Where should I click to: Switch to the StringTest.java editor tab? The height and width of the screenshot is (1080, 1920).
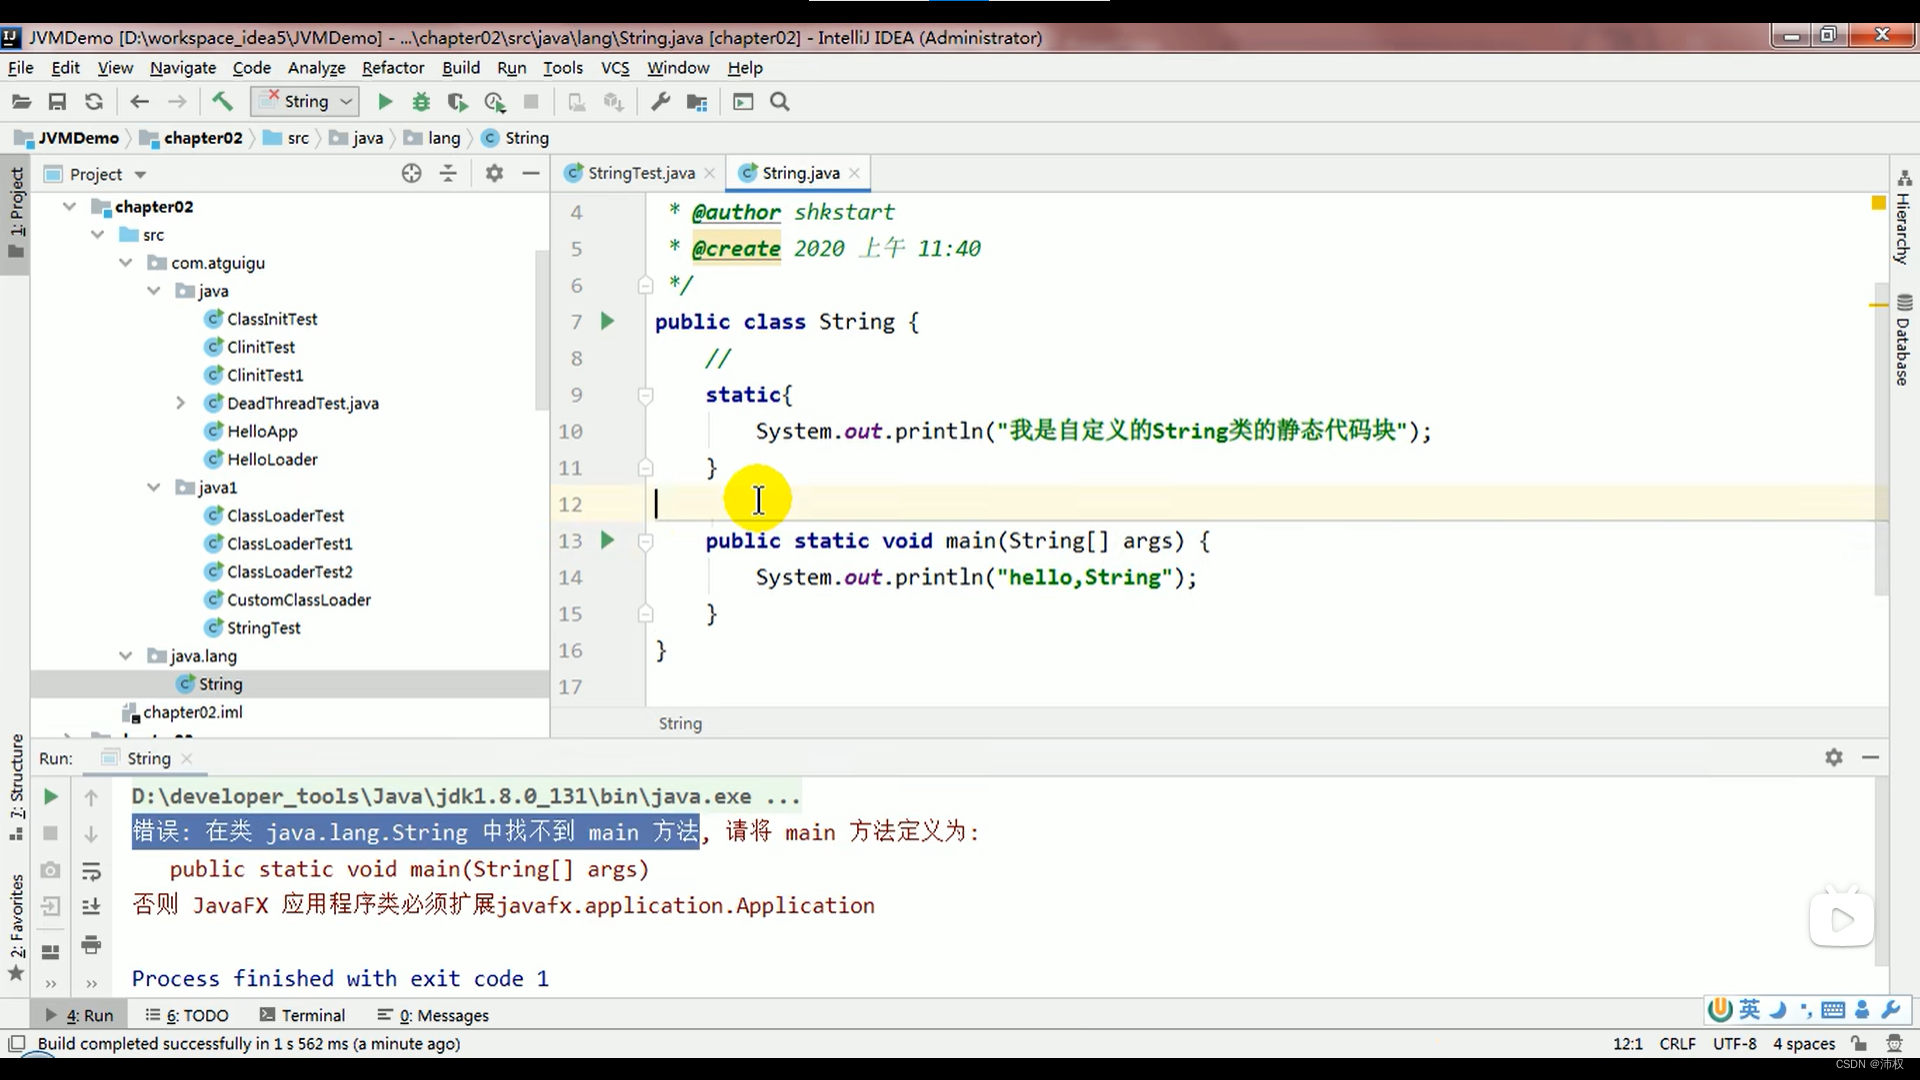640,173
